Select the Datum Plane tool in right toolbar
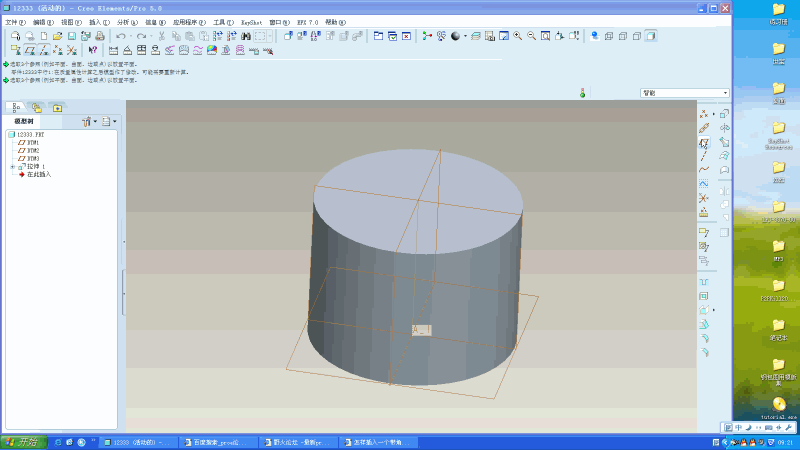 (x=704, y=142)
